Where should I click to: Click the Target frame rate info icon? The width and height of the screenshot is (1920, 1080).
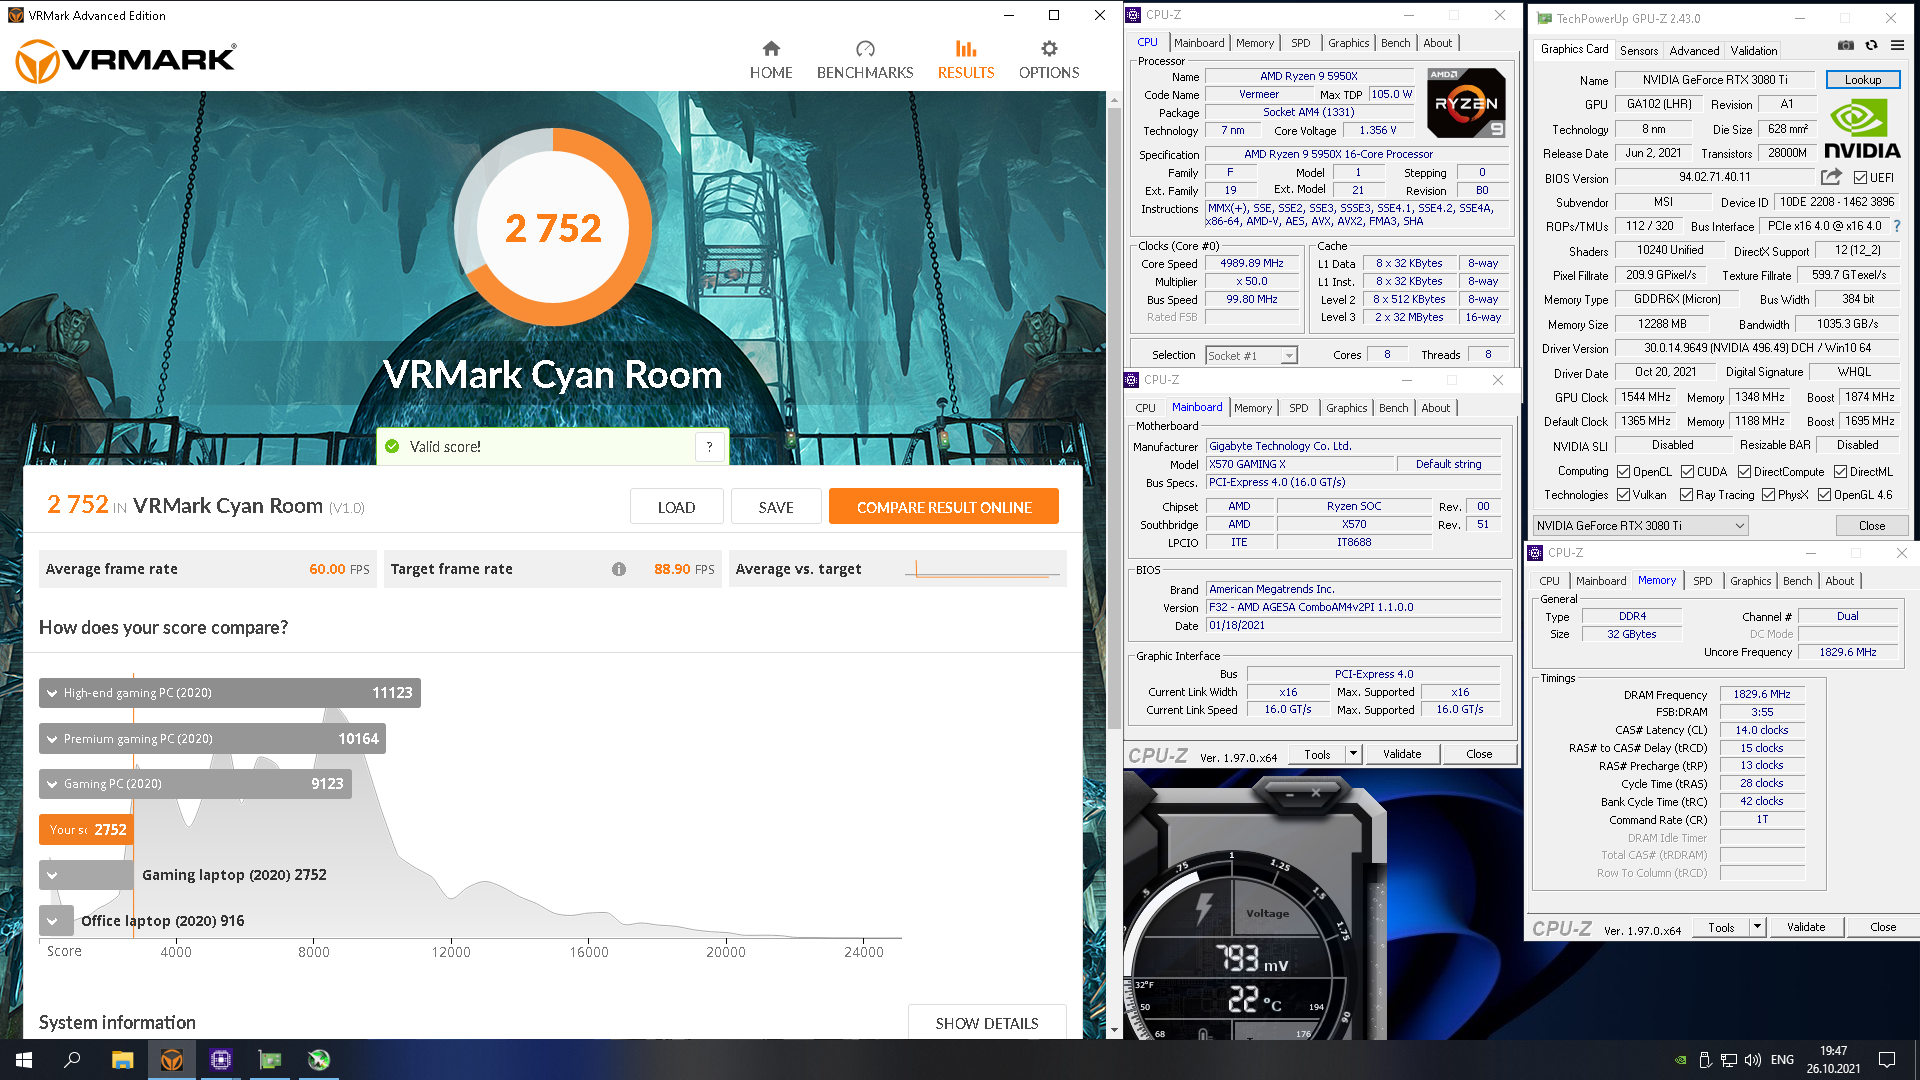pos(619,569)
